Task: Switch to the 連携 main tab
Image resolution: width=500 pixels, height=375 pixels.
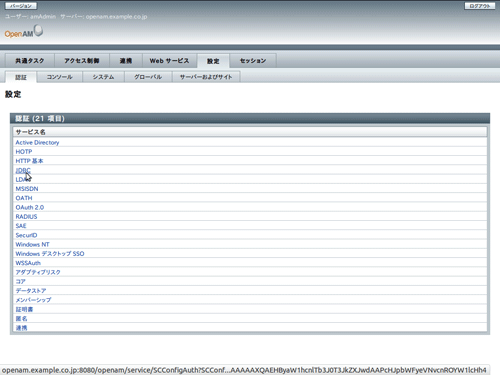Action: point(126,61)
